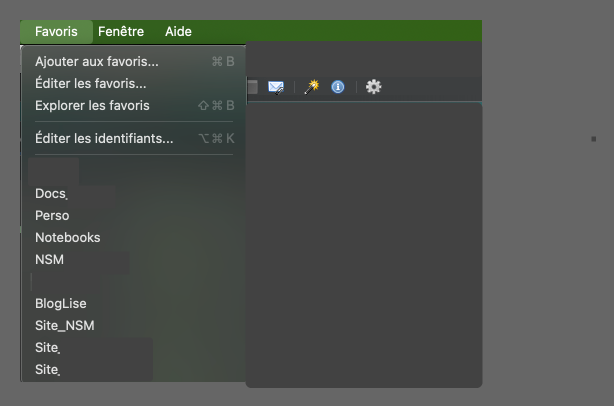Click the partially hidden gray square icon

tap(253, 87)
